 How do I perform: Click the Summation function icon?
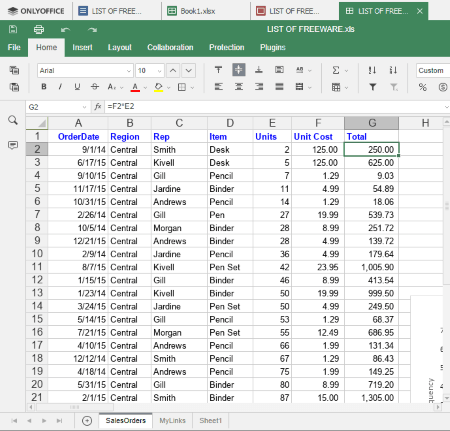[x=336, y=70]
